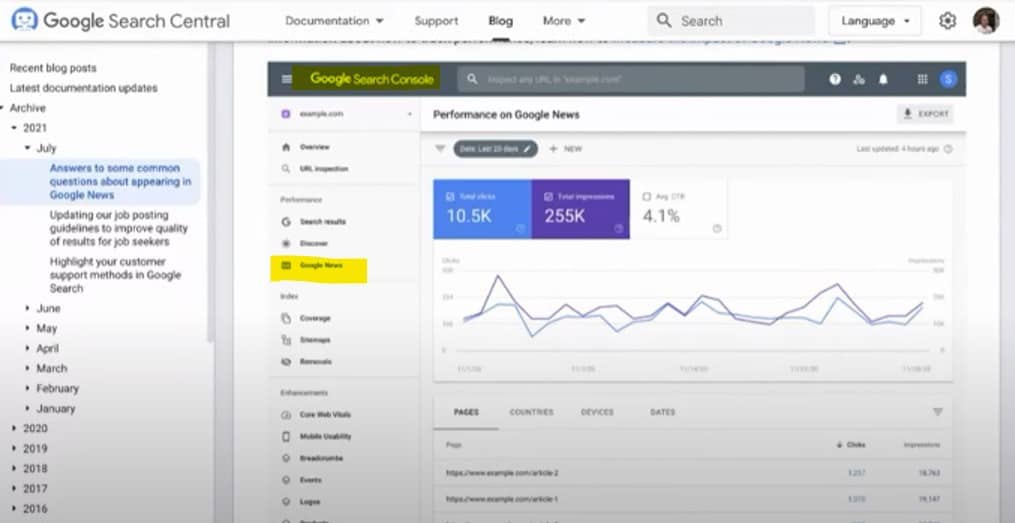
Task: Click the filter icon beside date chip
Action: (x=440, y=148)
